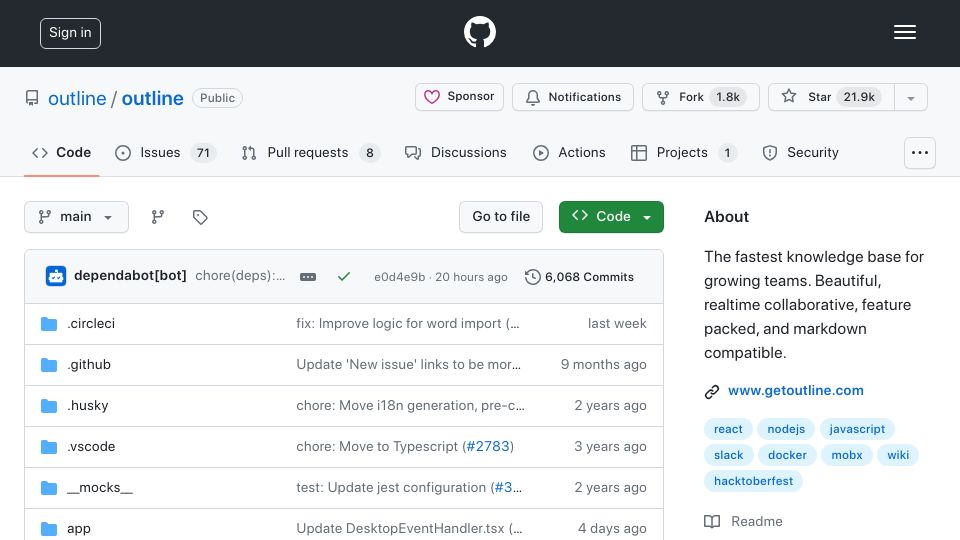The width and height of the screenshot is (960, 540).
Task: Open the Actions tab
Action: click(569, 152)
